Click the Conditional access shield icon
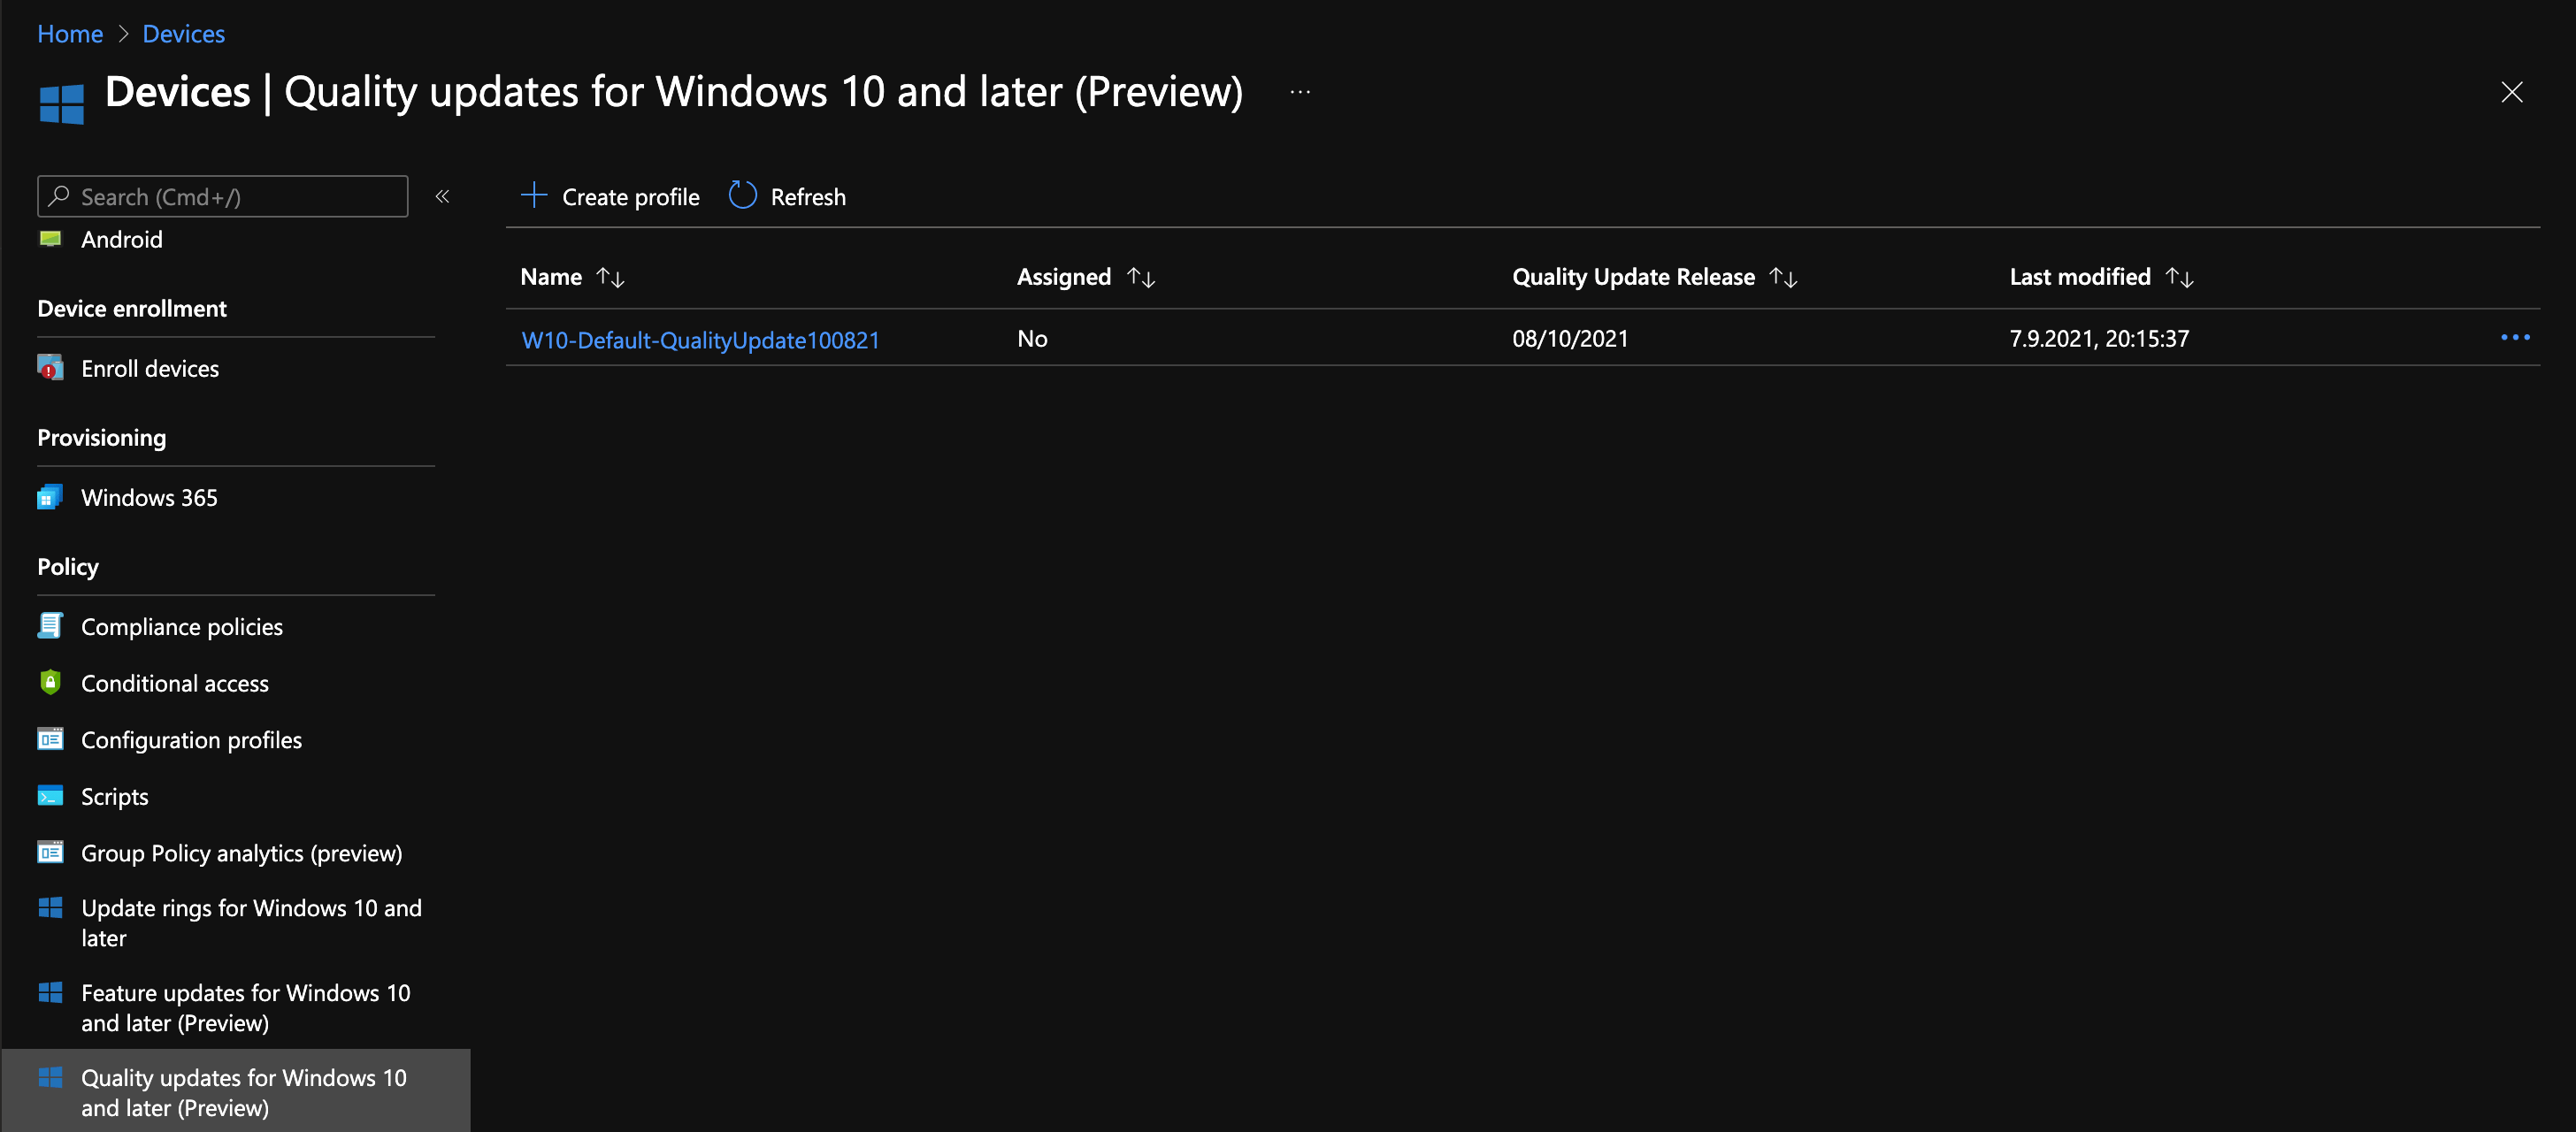 [50, 683]
